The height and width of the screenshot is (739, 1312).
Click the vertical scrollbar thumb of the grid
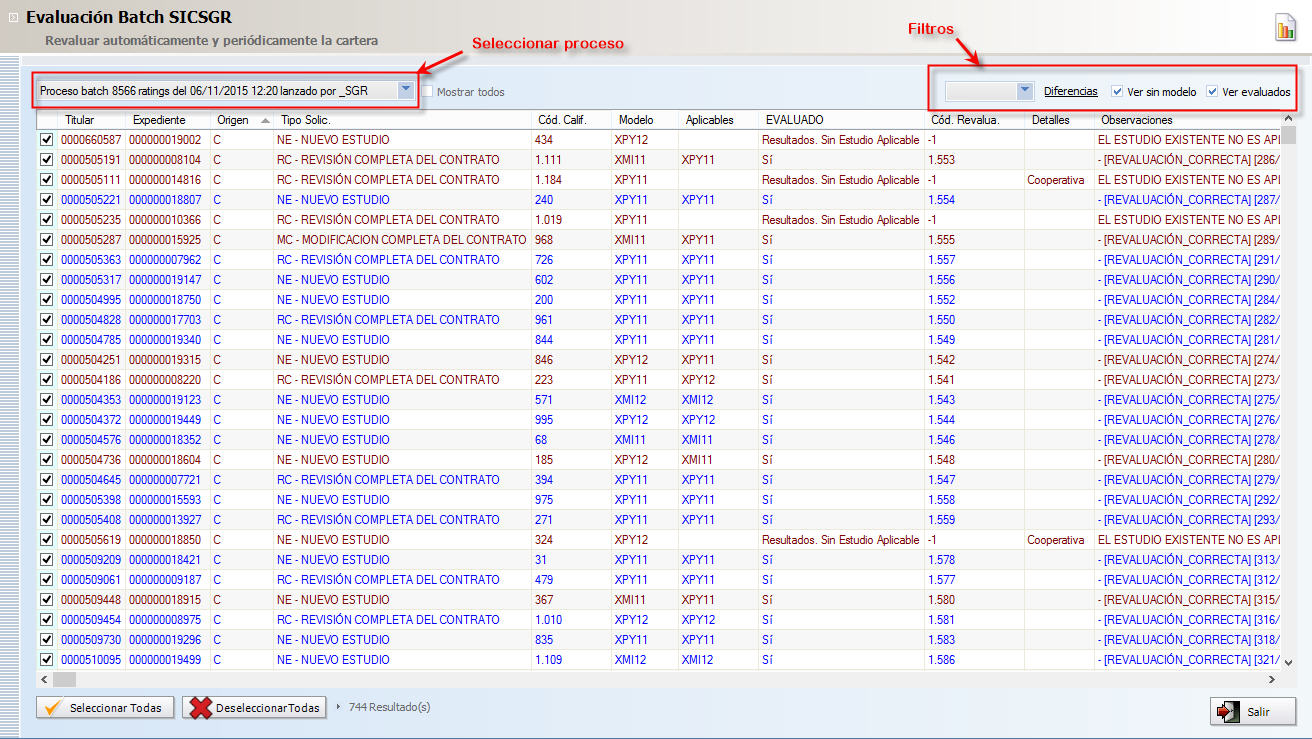(1289, 137)
